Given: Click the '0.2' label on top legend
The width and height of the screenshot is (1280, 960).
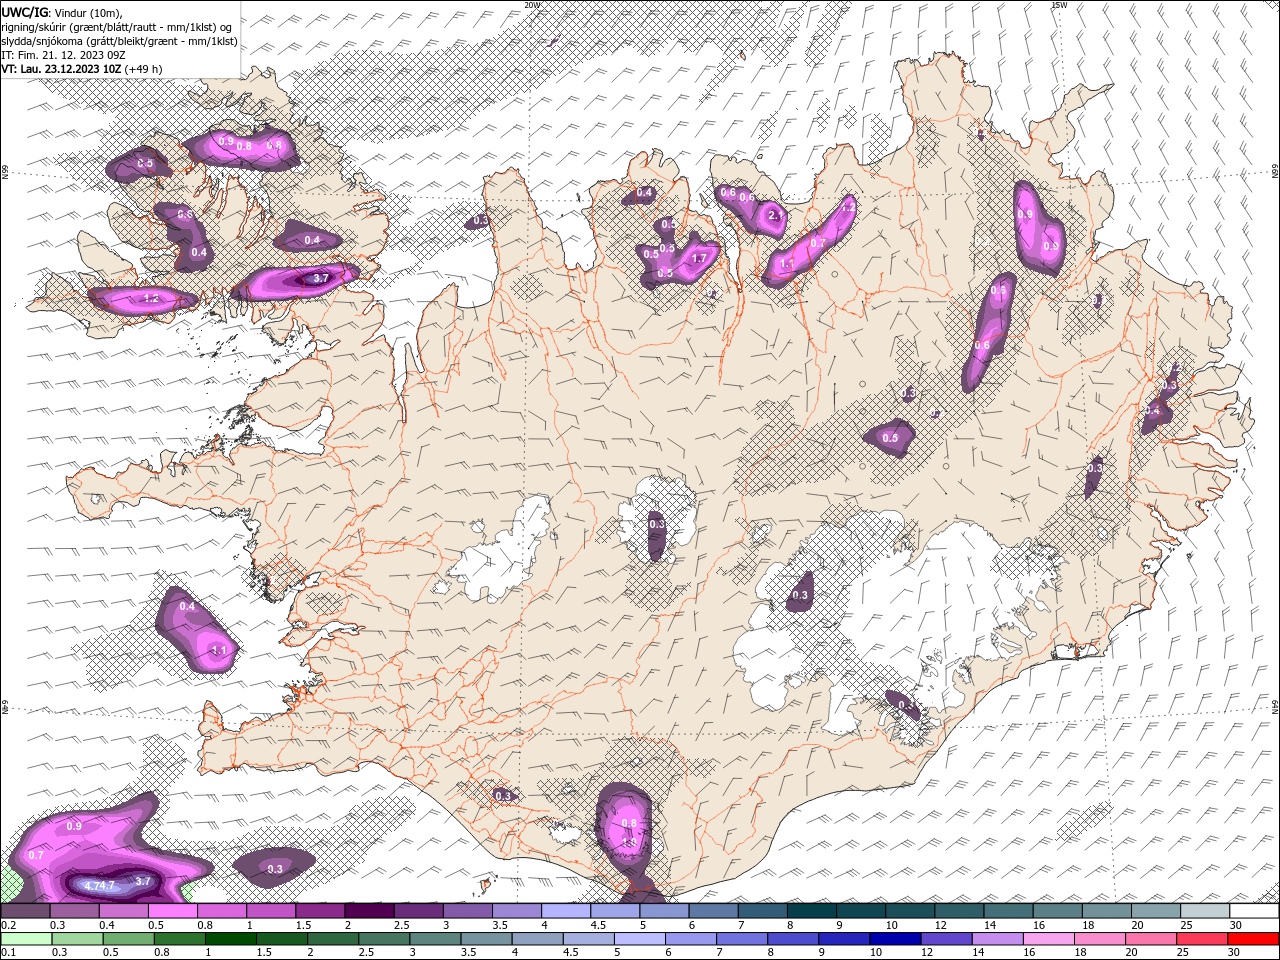Looking at the screenshot, I should tap(8, 925).
